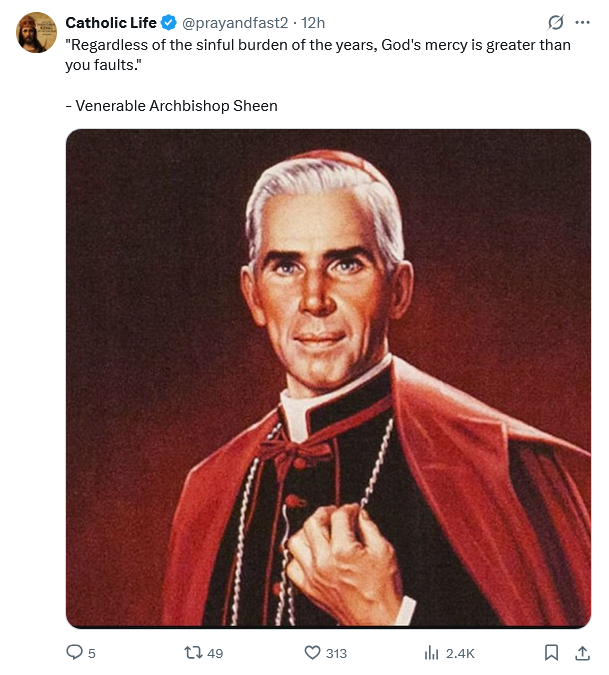Share the post via the upload arrow icon
This screenshot has height=675, width=609.
582,653
